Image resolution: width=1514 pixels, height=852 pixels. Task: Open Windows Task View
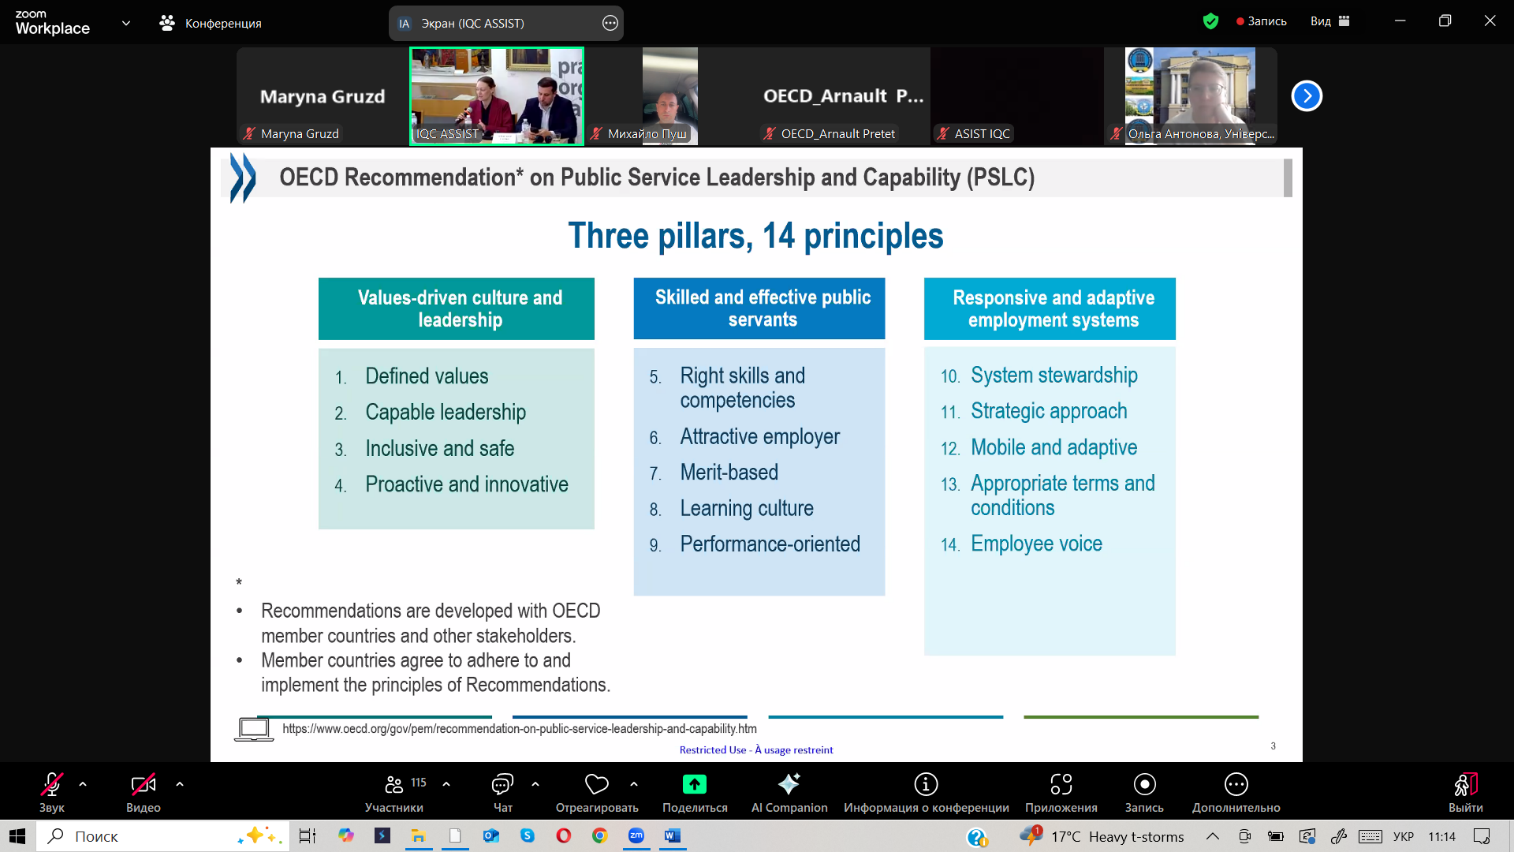tap(307, 836)
